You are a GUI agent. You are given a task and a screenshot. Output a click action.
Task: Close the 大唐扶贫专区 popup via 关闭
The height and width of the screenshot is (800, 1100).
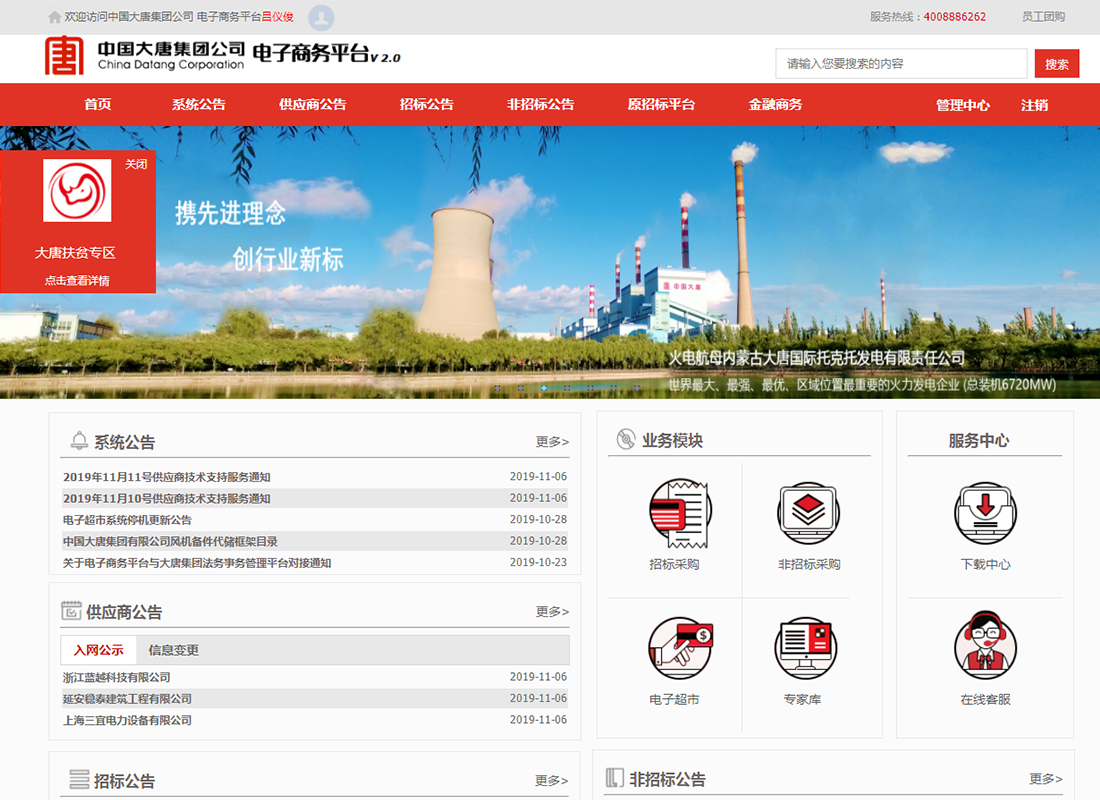click(136, 164)
